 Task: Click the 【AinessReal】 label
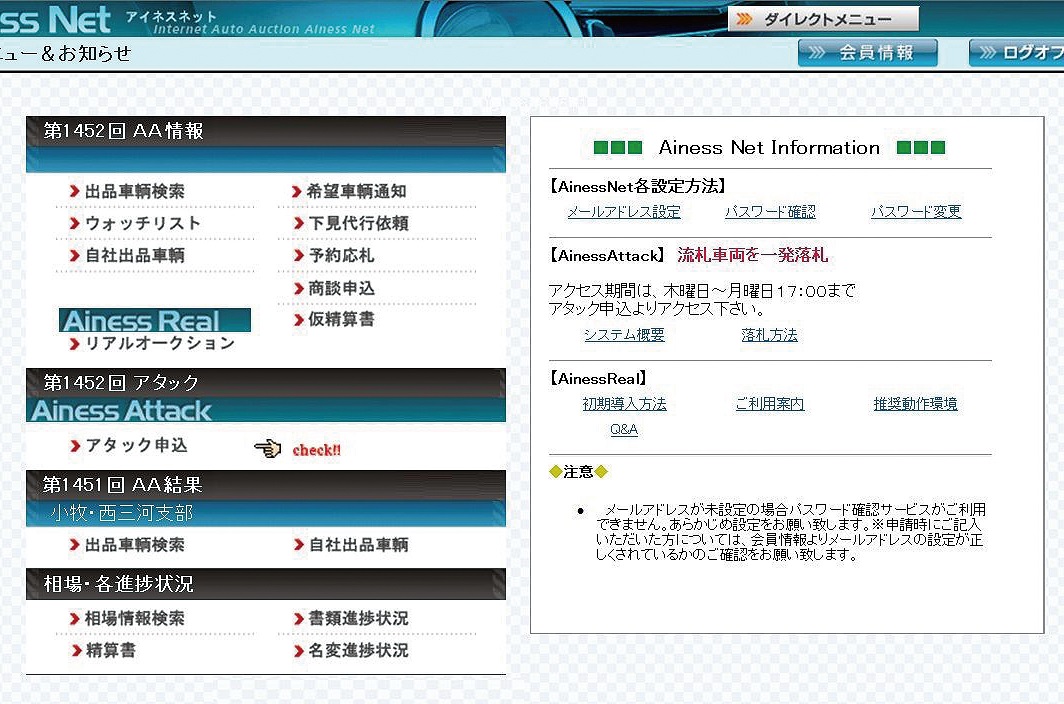pos(598,379)
